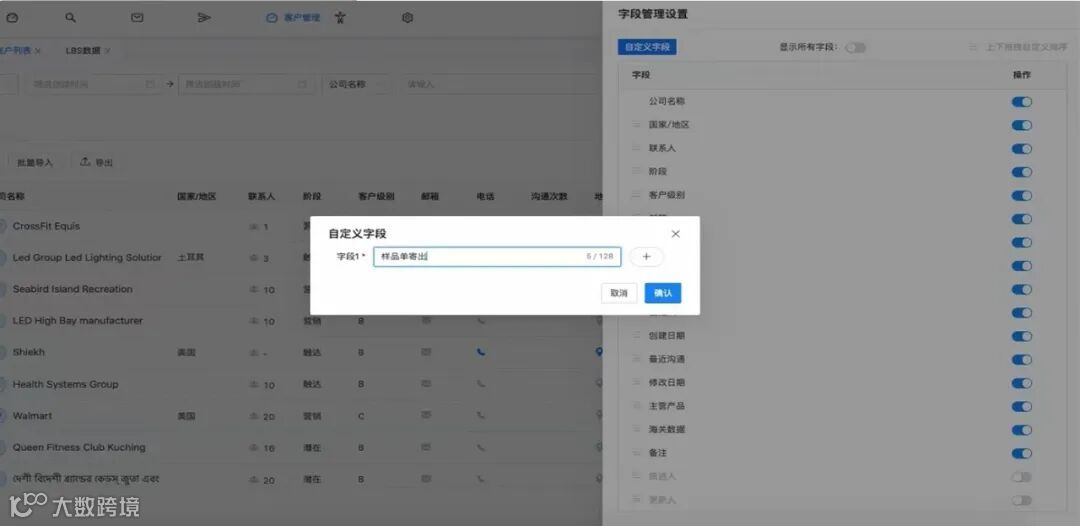Click the drag handle beside 国家/地区
The height and width of the screenshot is (526, 1080).
tap(636, 125)
